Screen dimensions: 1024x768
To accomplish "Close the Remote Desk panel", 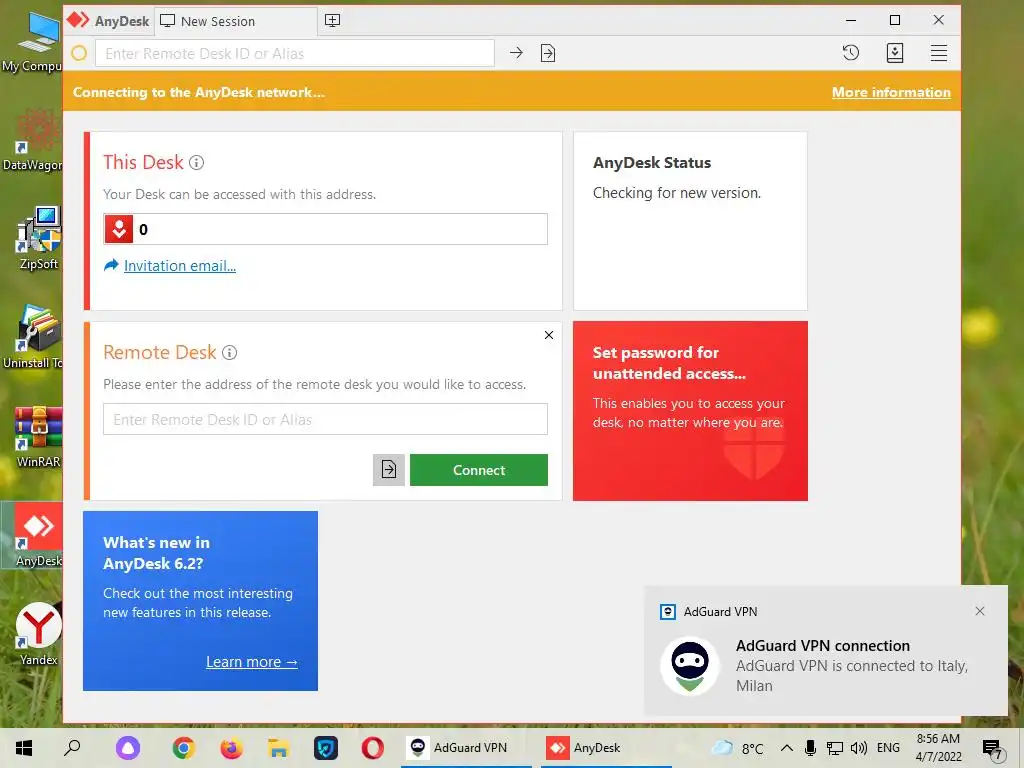I will (x=549, y=335).
